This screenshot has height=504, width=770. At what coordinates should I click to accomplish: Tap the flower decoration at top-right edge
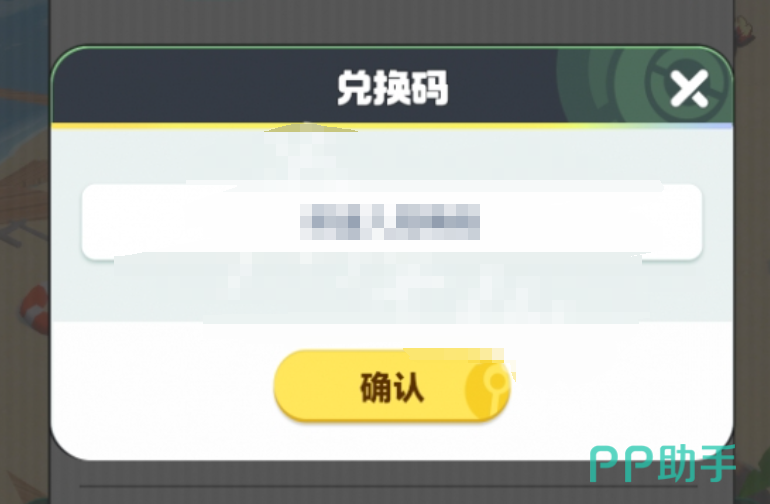(745, 28)
